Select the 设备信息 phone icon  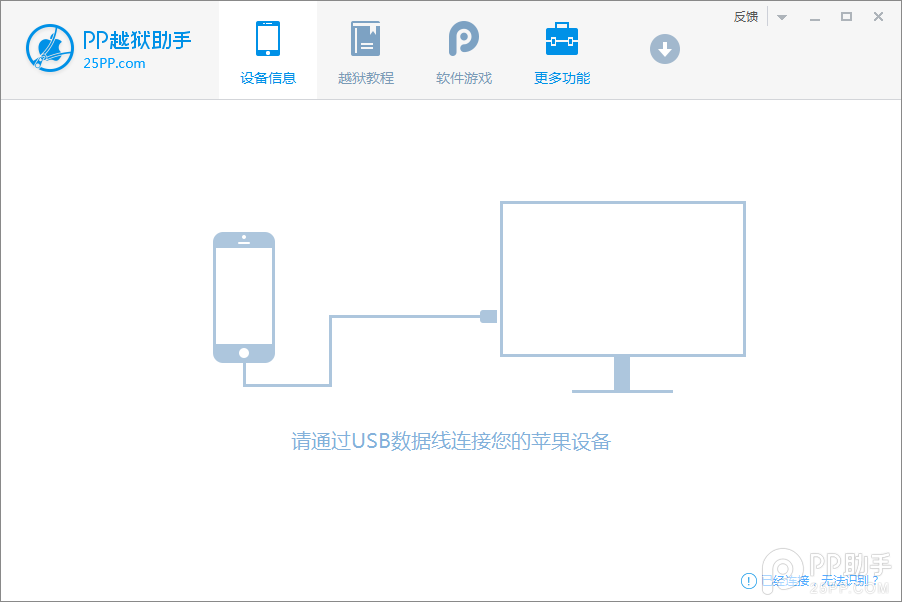[267, 38]
